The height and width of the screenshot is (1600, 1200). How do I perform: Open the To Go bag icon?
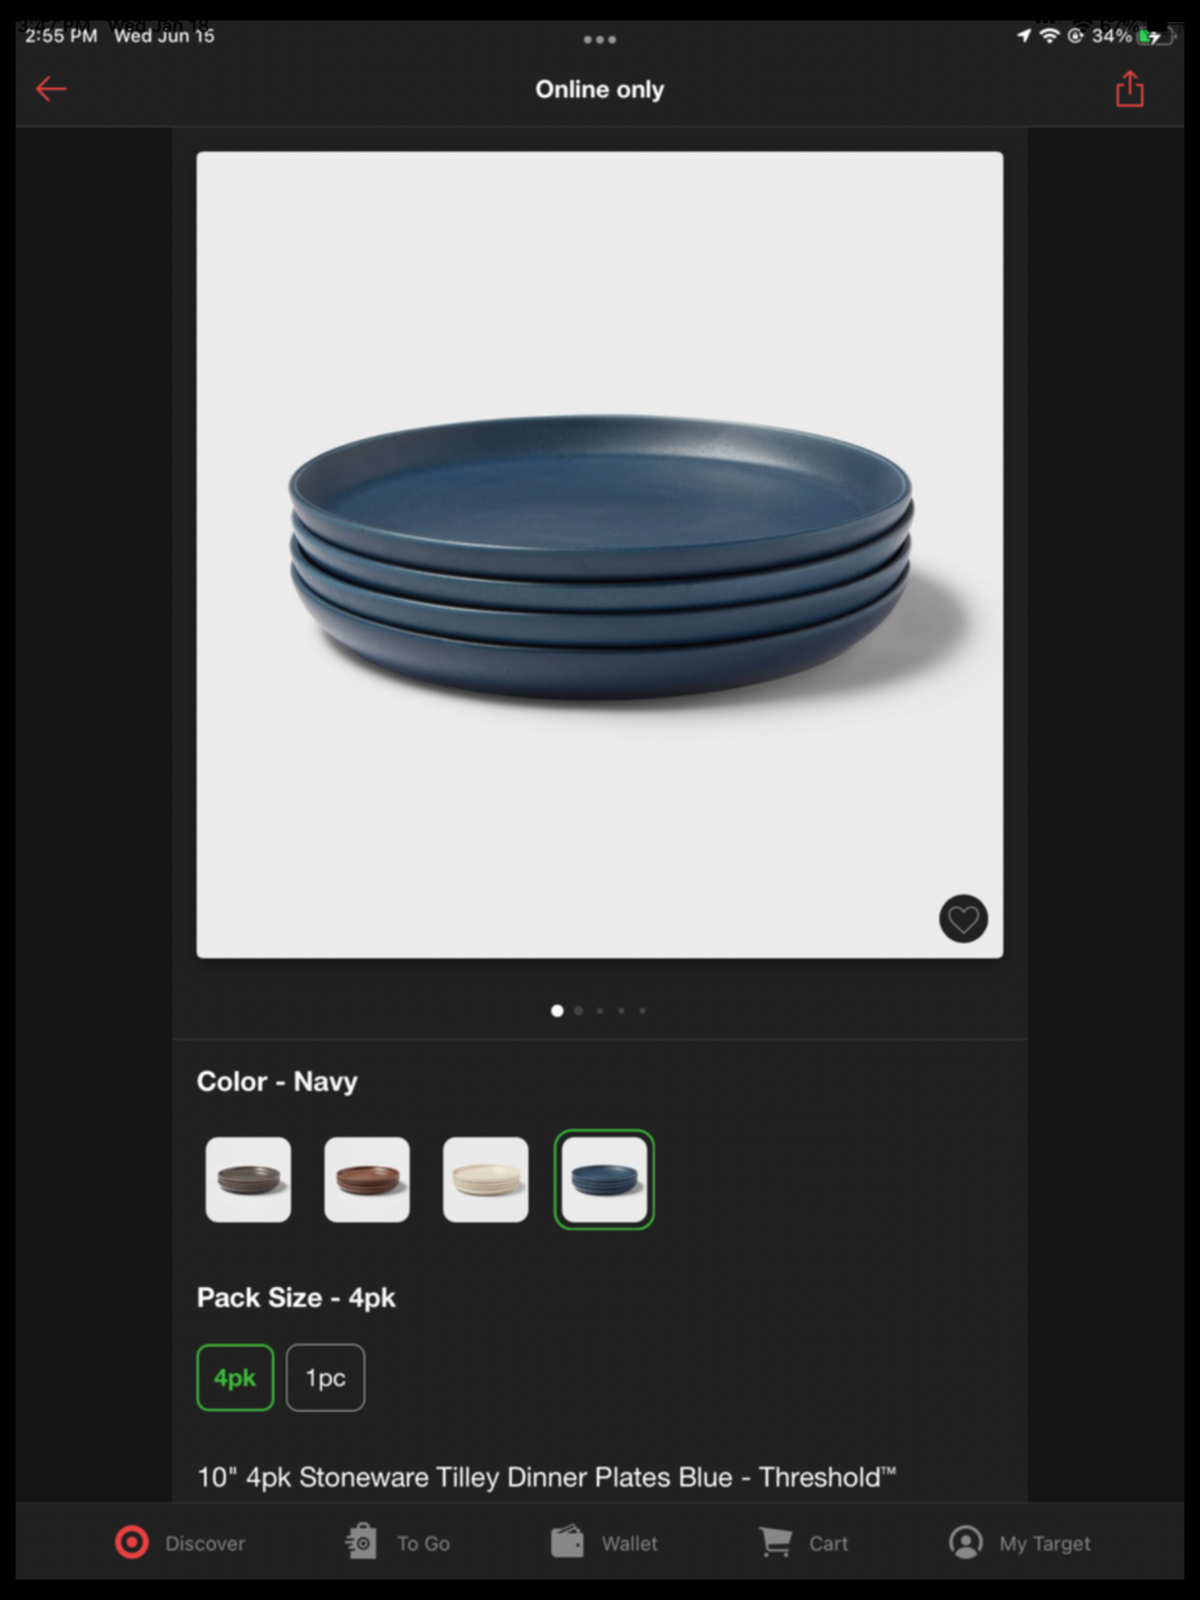tap(361, 1541)
